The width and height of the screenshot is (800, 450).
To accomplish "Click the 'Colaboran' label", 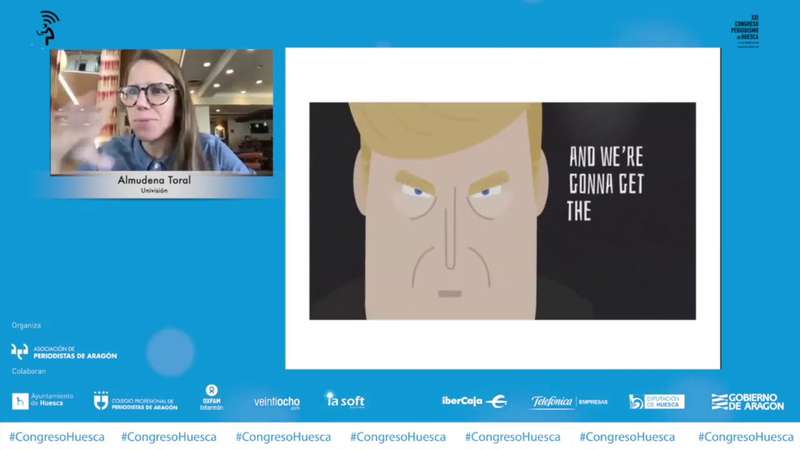I will point(29,371).
